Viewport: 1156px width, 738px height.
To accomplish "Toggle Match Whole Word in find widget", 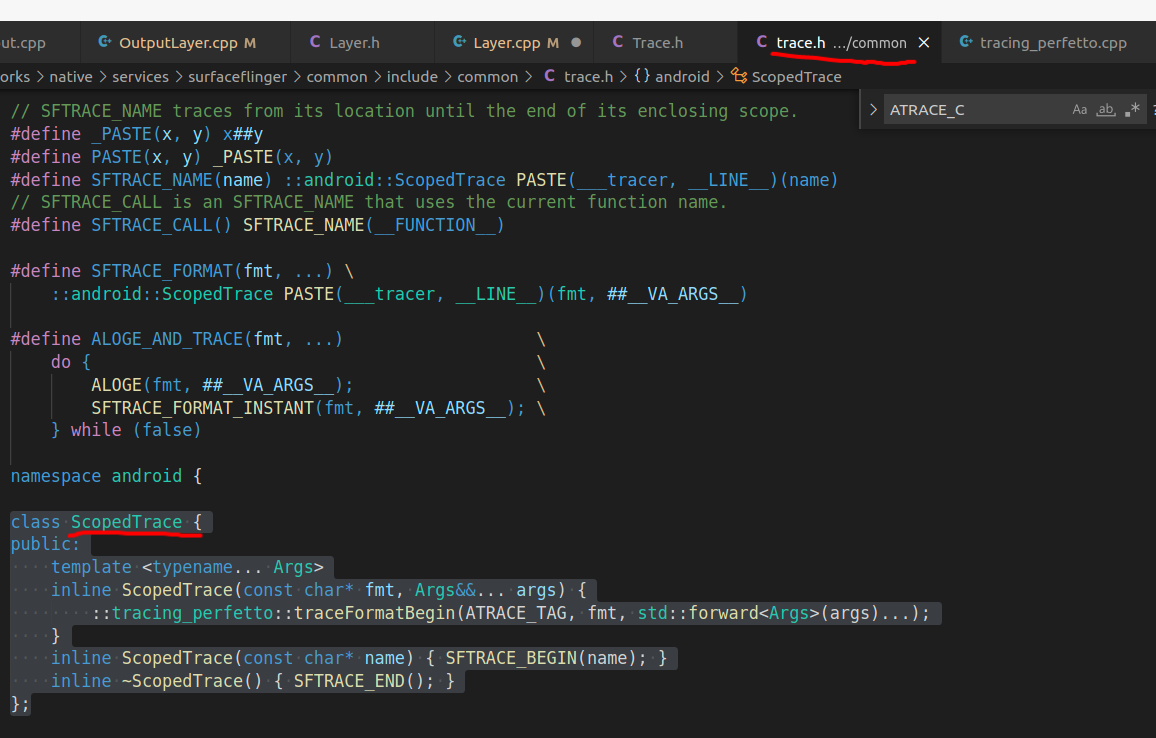I will click(x=1105, y=110).
